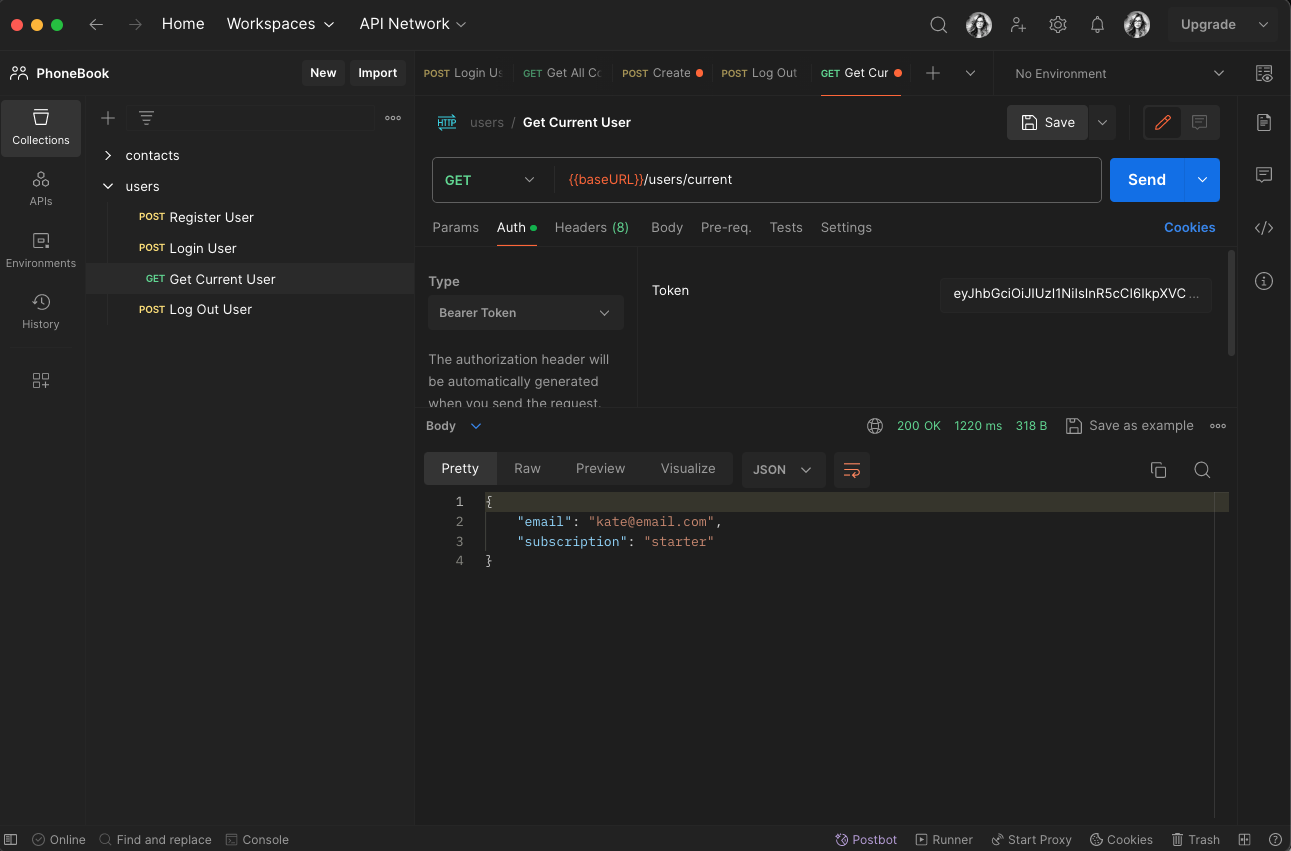Switch to the POST Log Out request tab
Image resolution: width=1291 pixels, height=851 pixels.
(x=760, y=73)
